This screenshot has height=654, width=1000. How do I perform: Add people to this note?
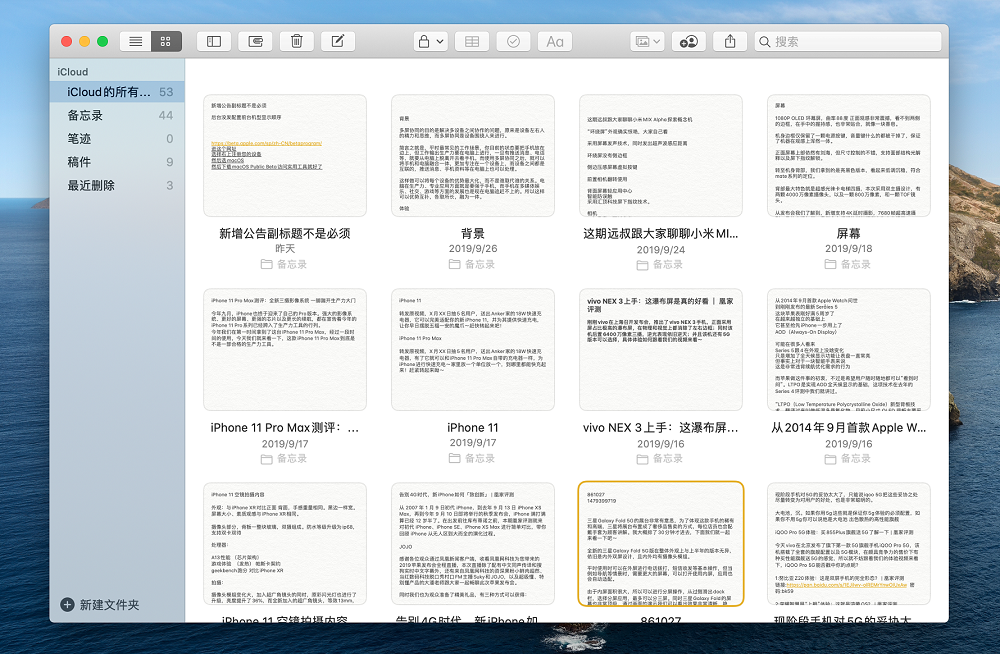[x=688, y=41]
